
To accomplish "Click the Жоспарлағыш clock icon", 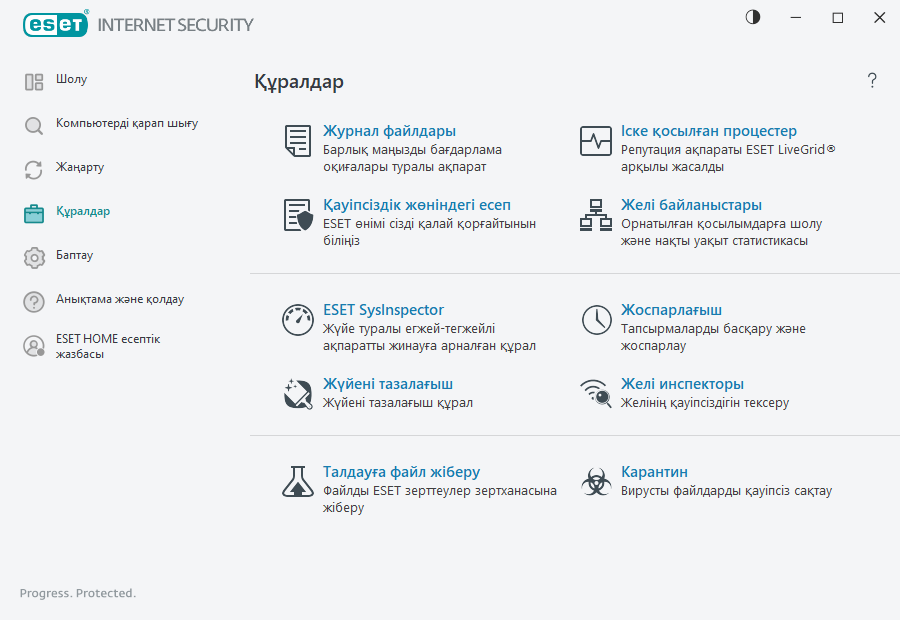I will point(595,320).
